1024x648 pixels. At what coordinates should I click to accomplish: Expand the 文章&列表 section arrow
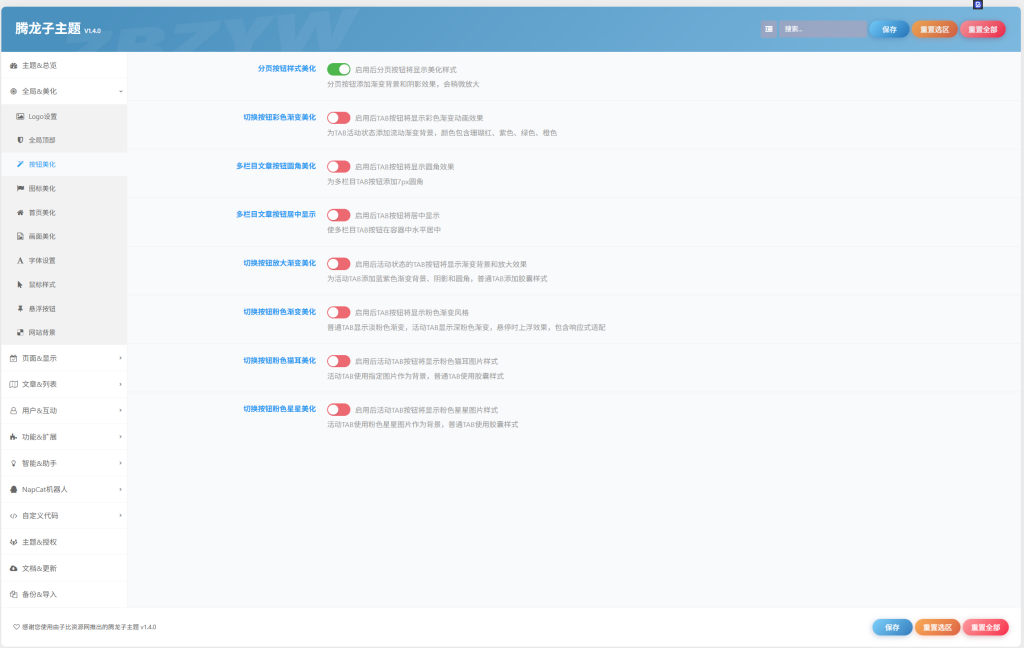tap(121, 384)
